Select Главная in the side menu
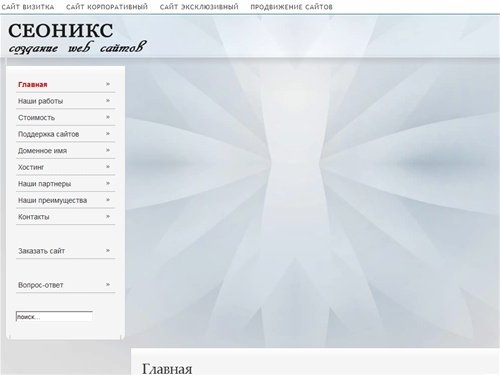Viewport: 500px width, 375px height. pos(33,85)
